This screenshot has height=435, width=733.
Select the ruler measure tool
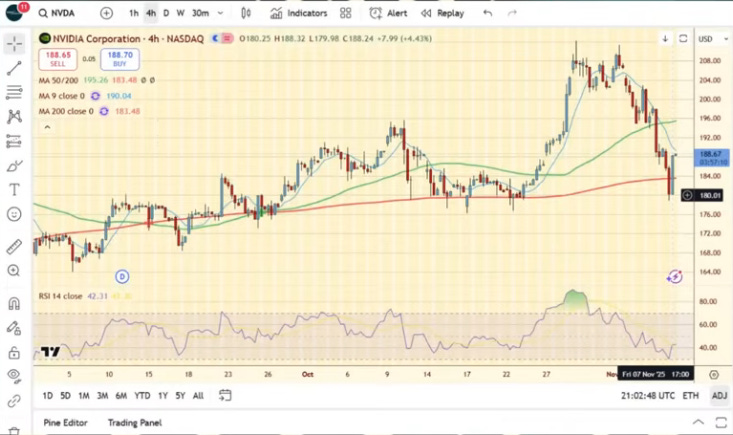[14, 246]
